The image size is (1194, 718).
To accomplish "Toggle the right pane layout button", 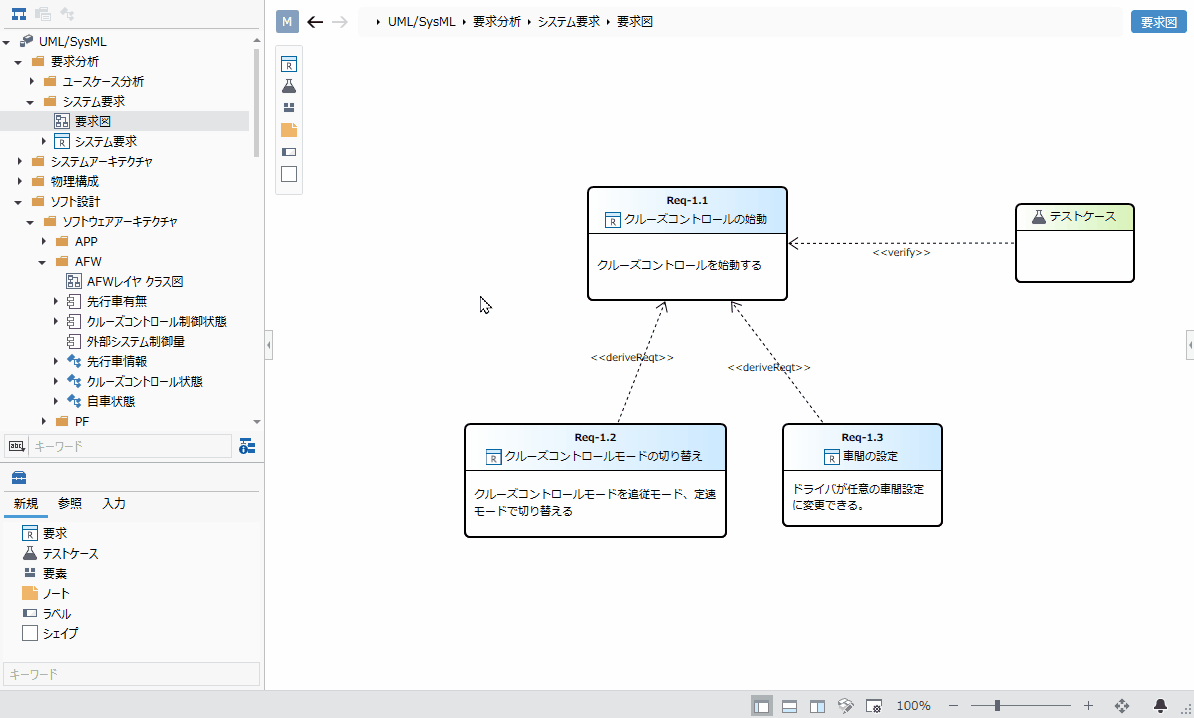I will [x=817, y=706].
